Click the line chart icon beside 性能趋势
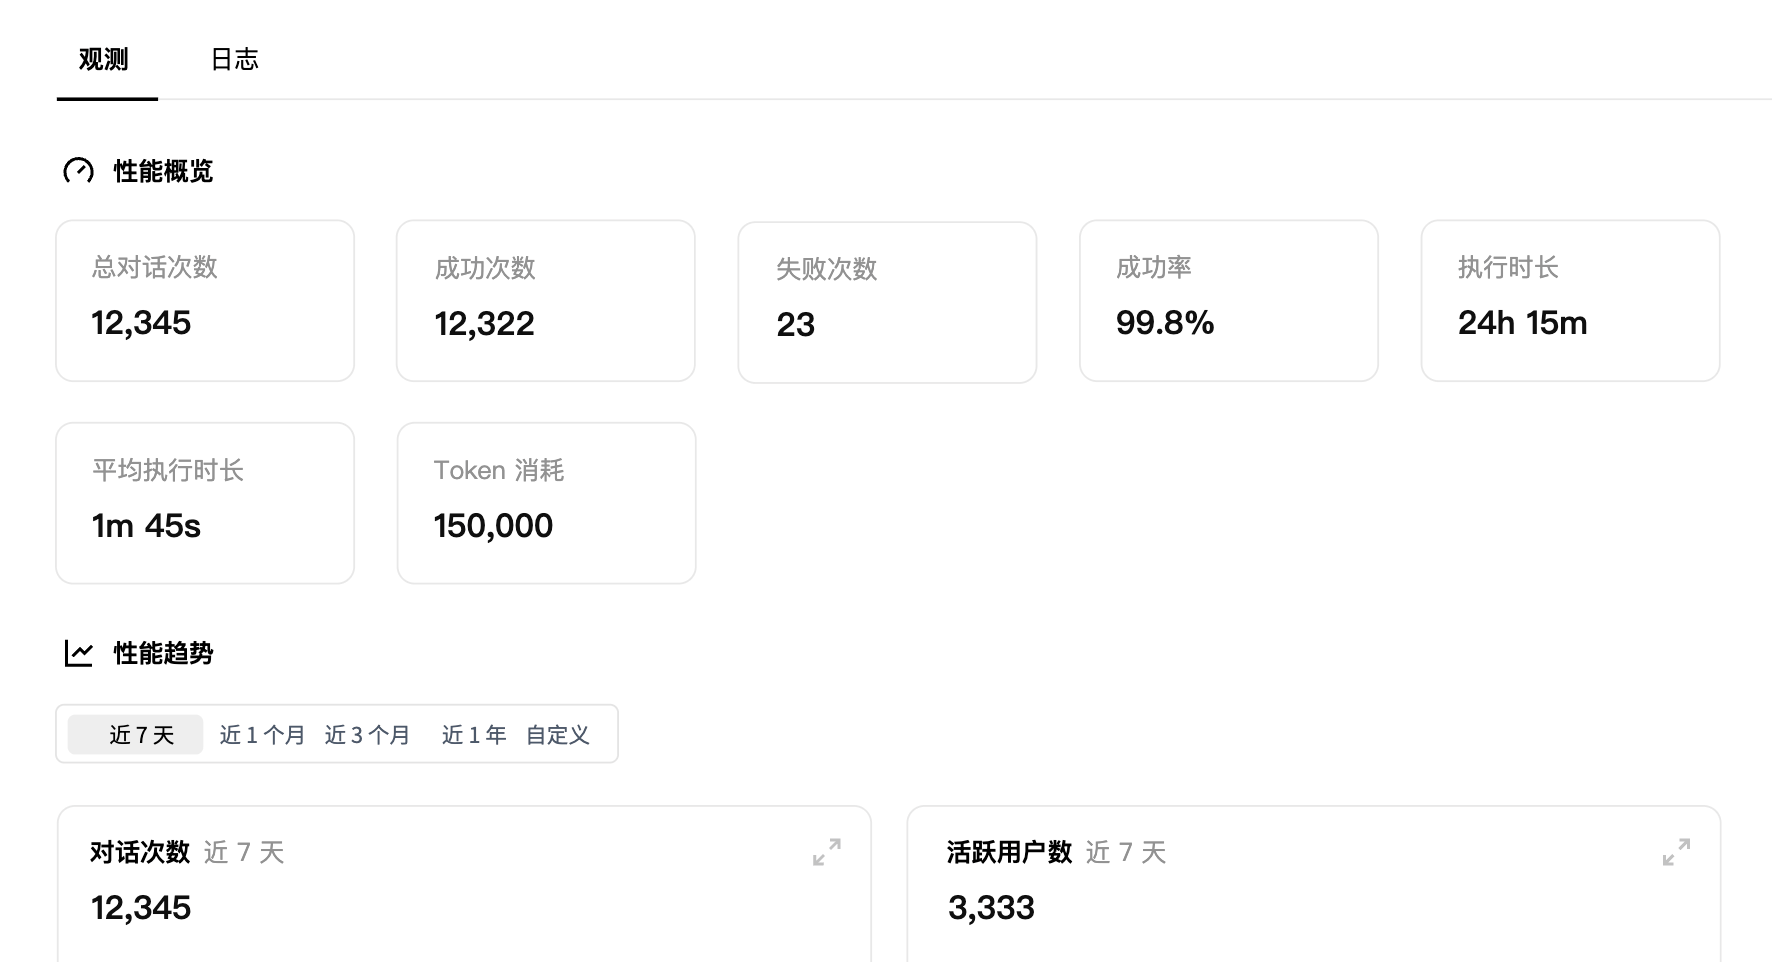The height and width of the screenshot is (962, 1772). point(78,653)
